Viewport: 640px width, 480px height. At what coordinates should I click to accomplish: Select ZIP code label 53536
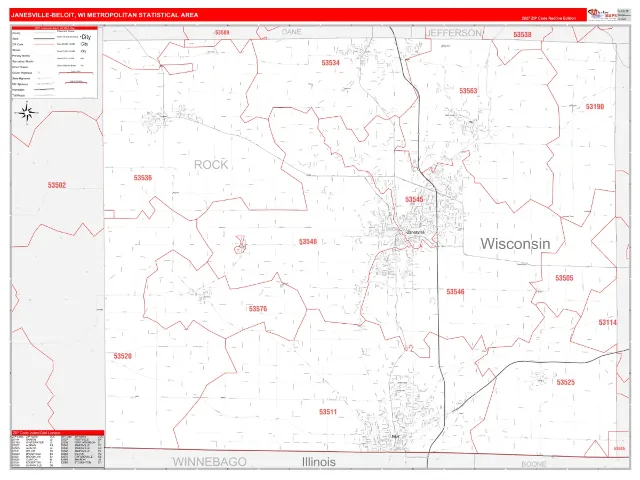[143, 178]
